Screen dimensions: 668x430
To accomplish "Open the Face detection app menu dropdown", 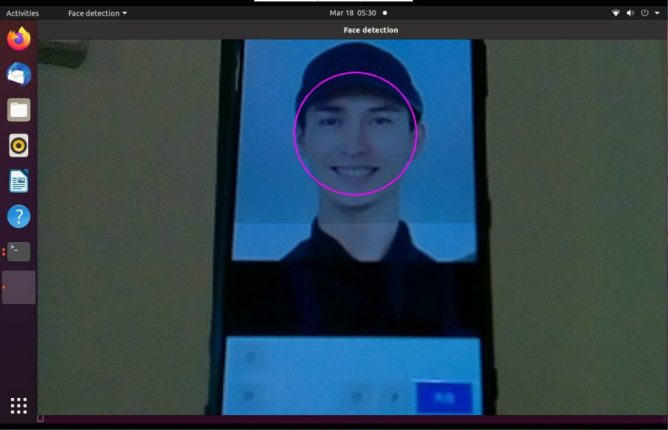I will 97,13.
